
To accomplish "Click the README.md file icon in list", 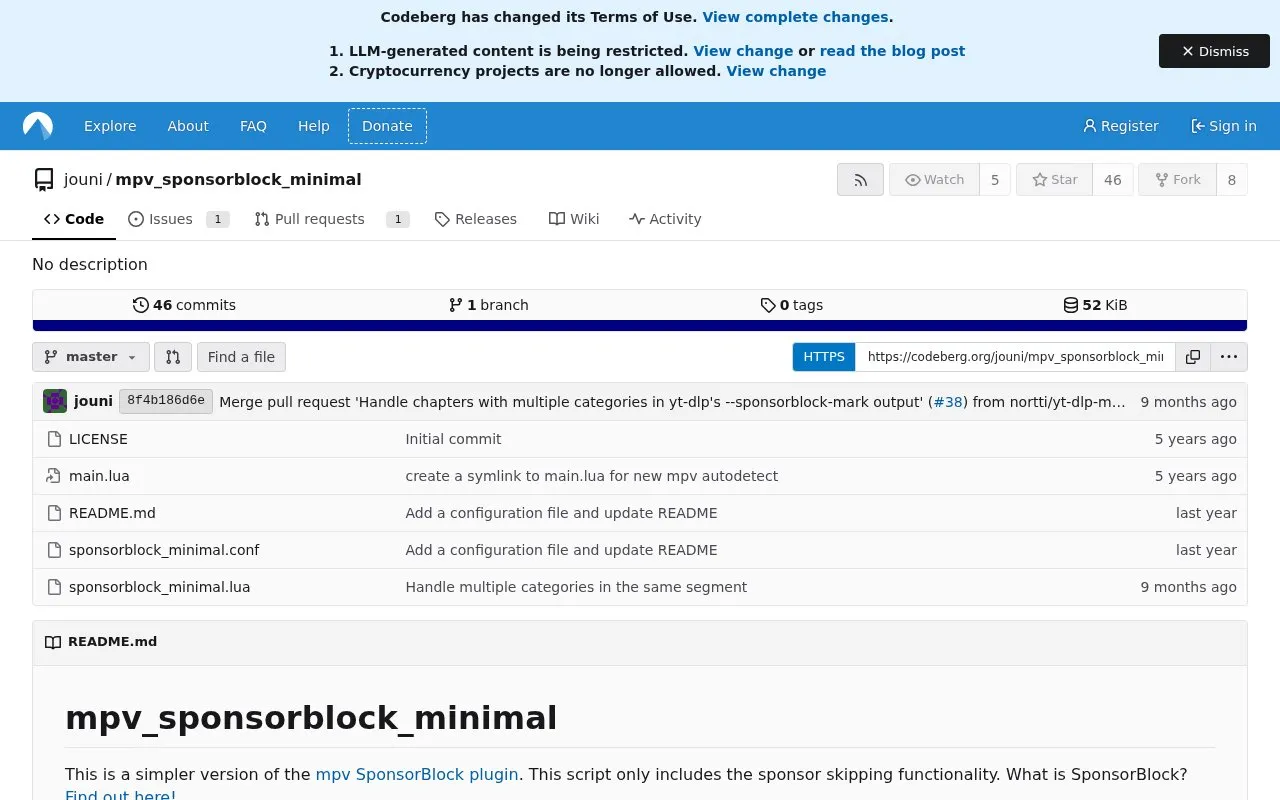I will pos(54,513).
